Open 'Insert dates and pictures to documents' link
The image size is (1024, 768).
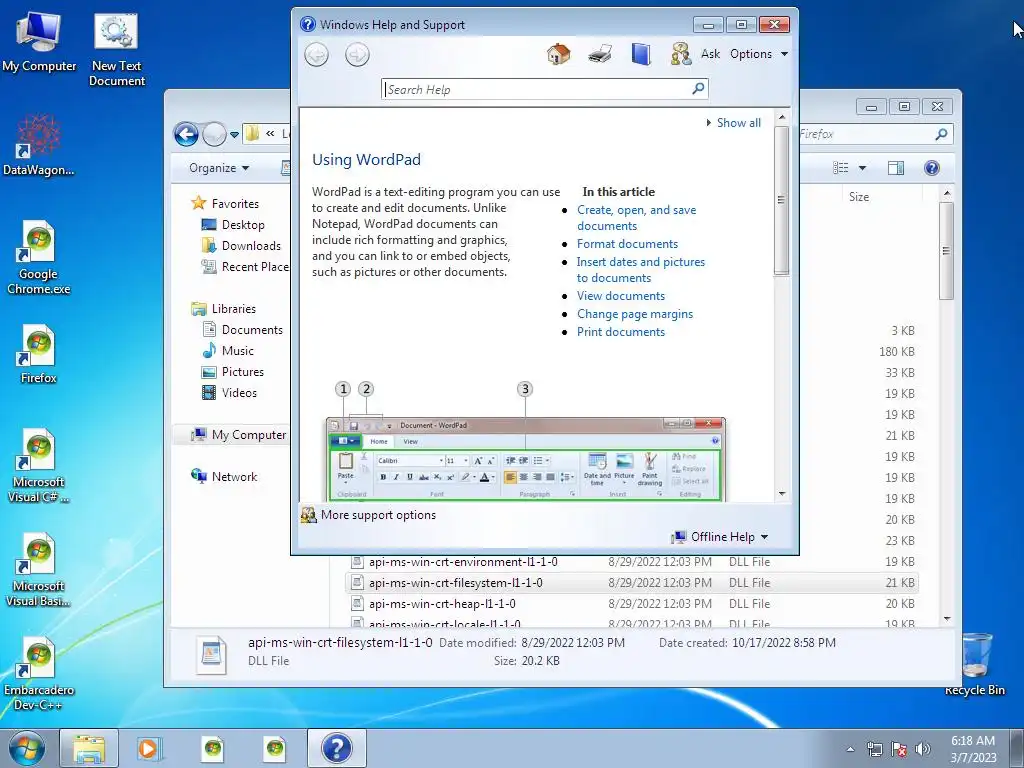click(641, 270)
